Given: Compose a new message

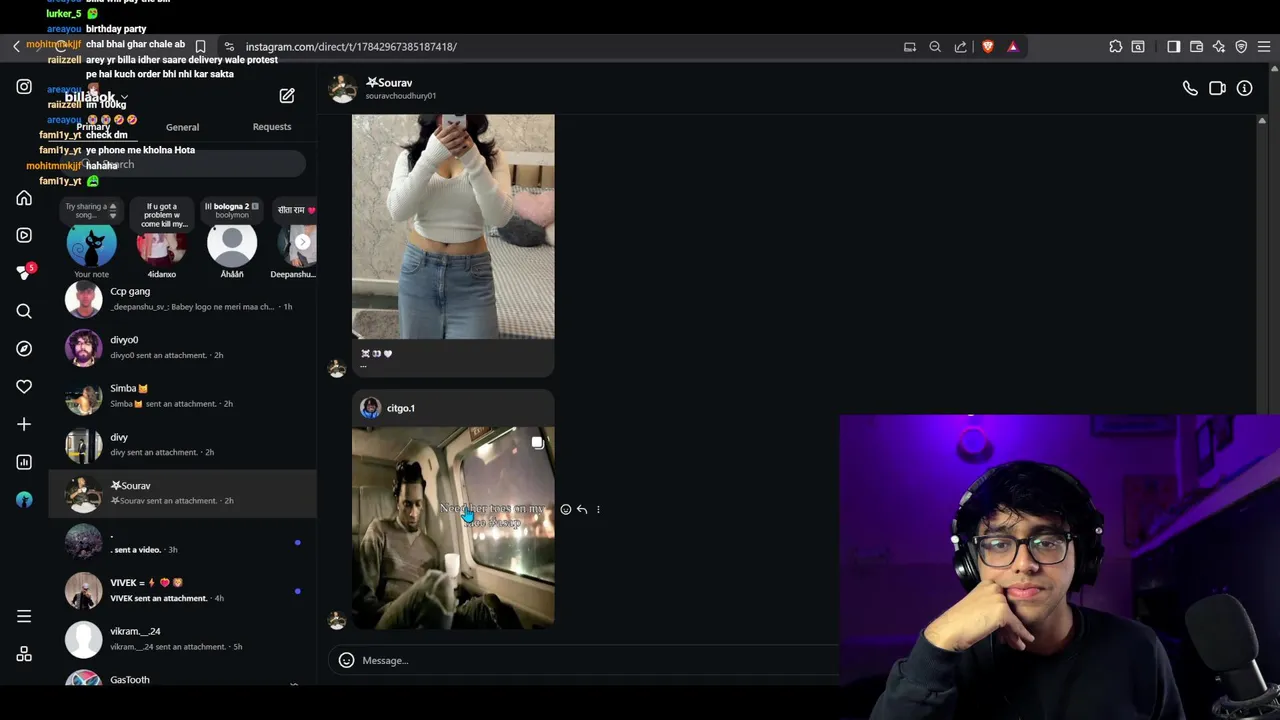Looking at the screenshot, I should (x=287, y=96).
